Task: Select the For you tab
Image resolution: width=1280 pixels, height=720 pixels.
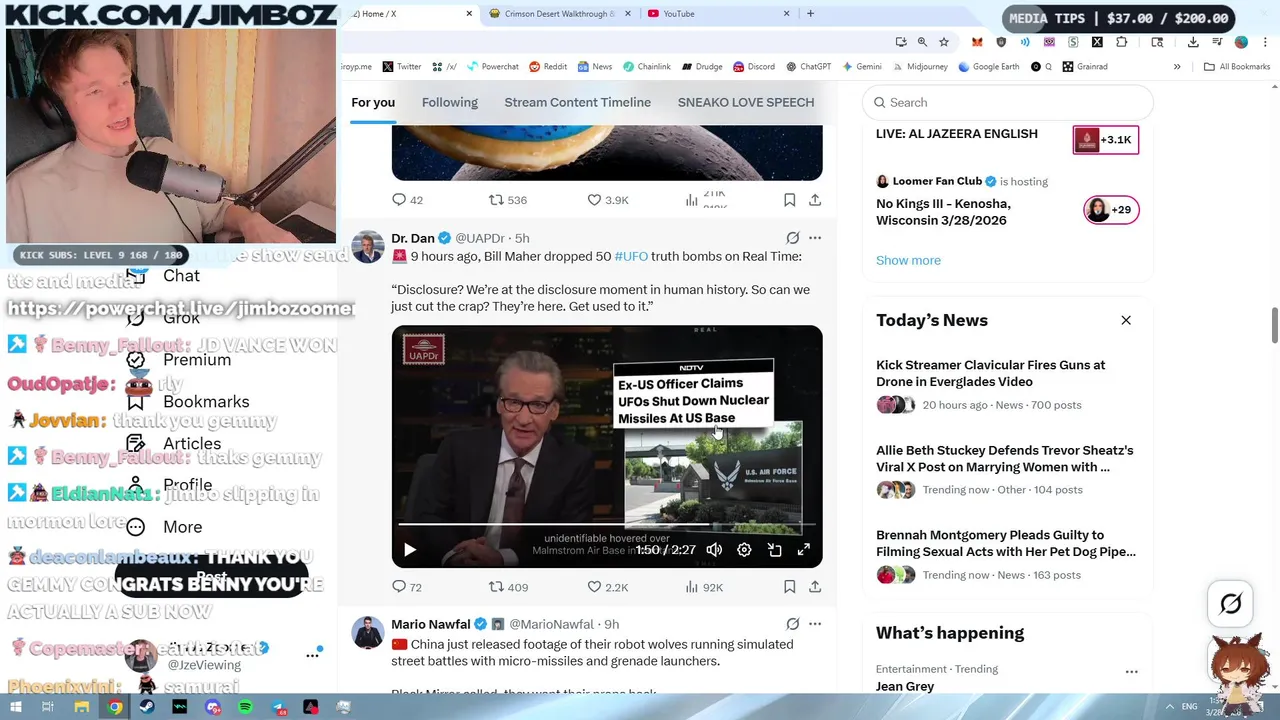Action: click(373, 102)
